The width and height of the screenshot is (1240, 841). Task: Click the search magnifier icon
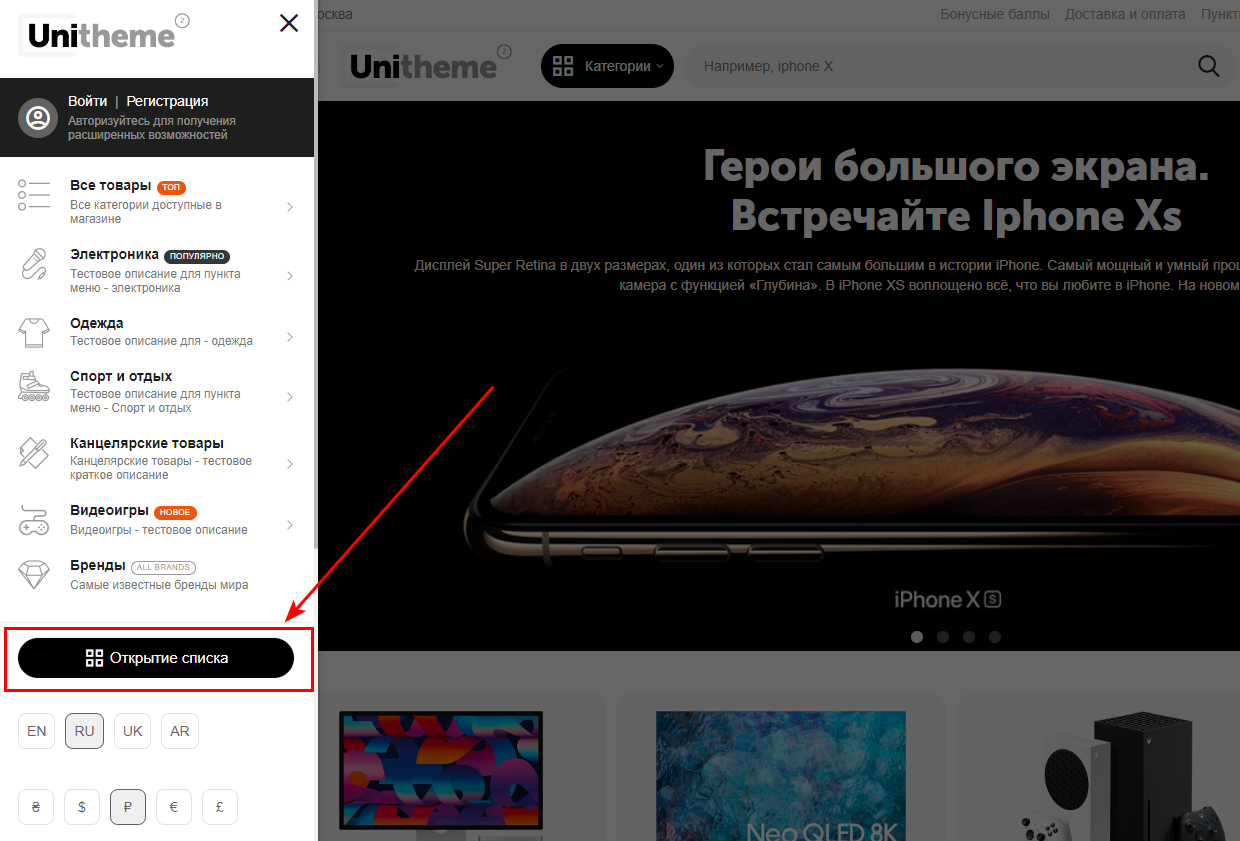click(x=1208, y=66)
